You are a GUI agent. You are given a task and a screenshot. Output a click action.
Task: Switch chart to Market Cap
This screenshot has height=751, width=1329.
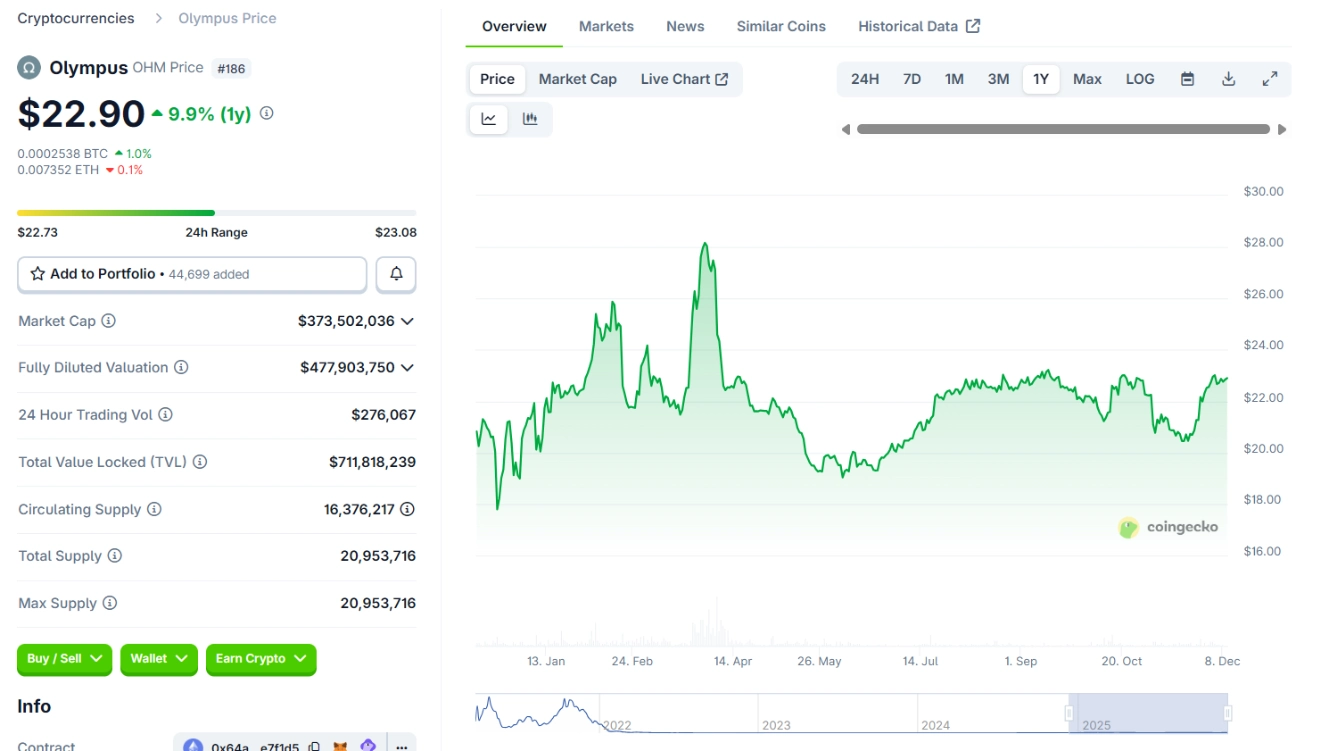click(x=577, y=79)
